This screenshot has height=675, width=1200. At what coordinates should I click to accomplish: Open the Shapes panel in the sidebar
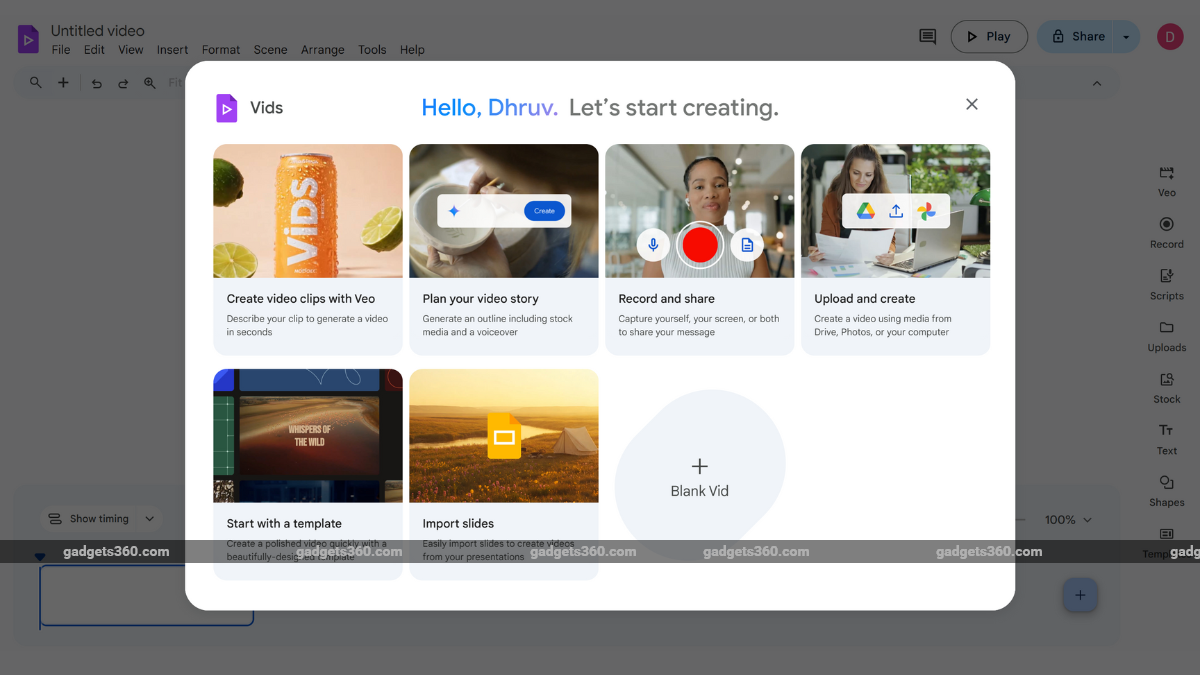(1166, 492)
